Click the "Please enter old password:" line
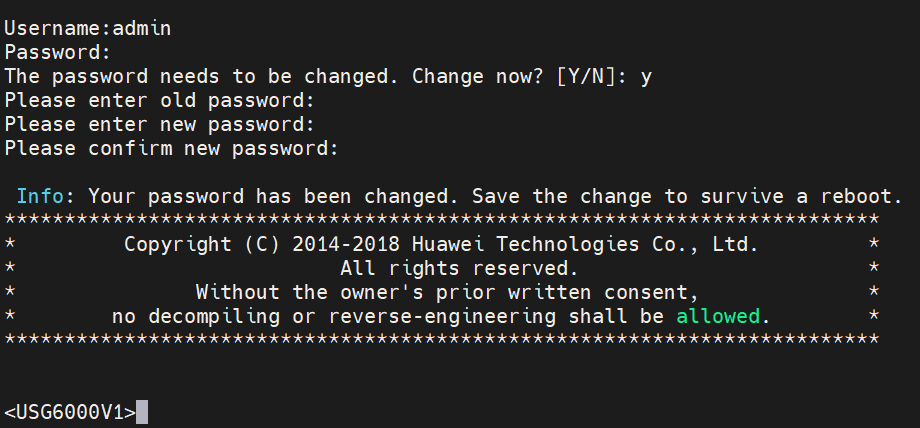 point(160,100)
